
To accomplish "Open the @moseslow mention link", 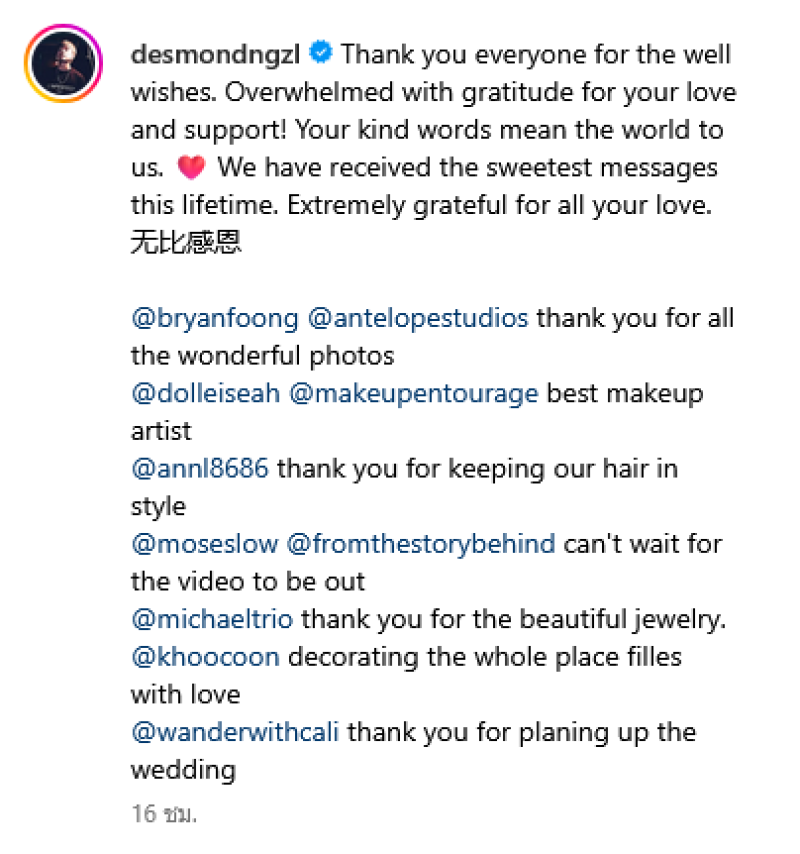I will pos(205,544).
